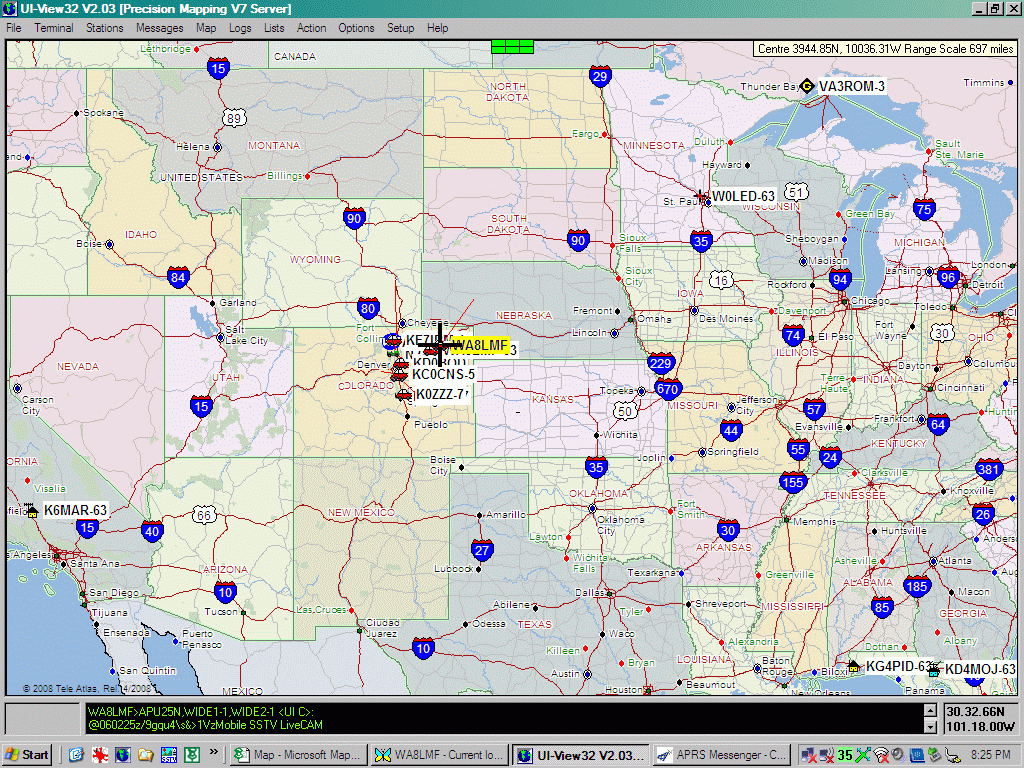Click the K0ZZZ-7 car station icon
1024x768 pixels.
[x=404, y=394]
